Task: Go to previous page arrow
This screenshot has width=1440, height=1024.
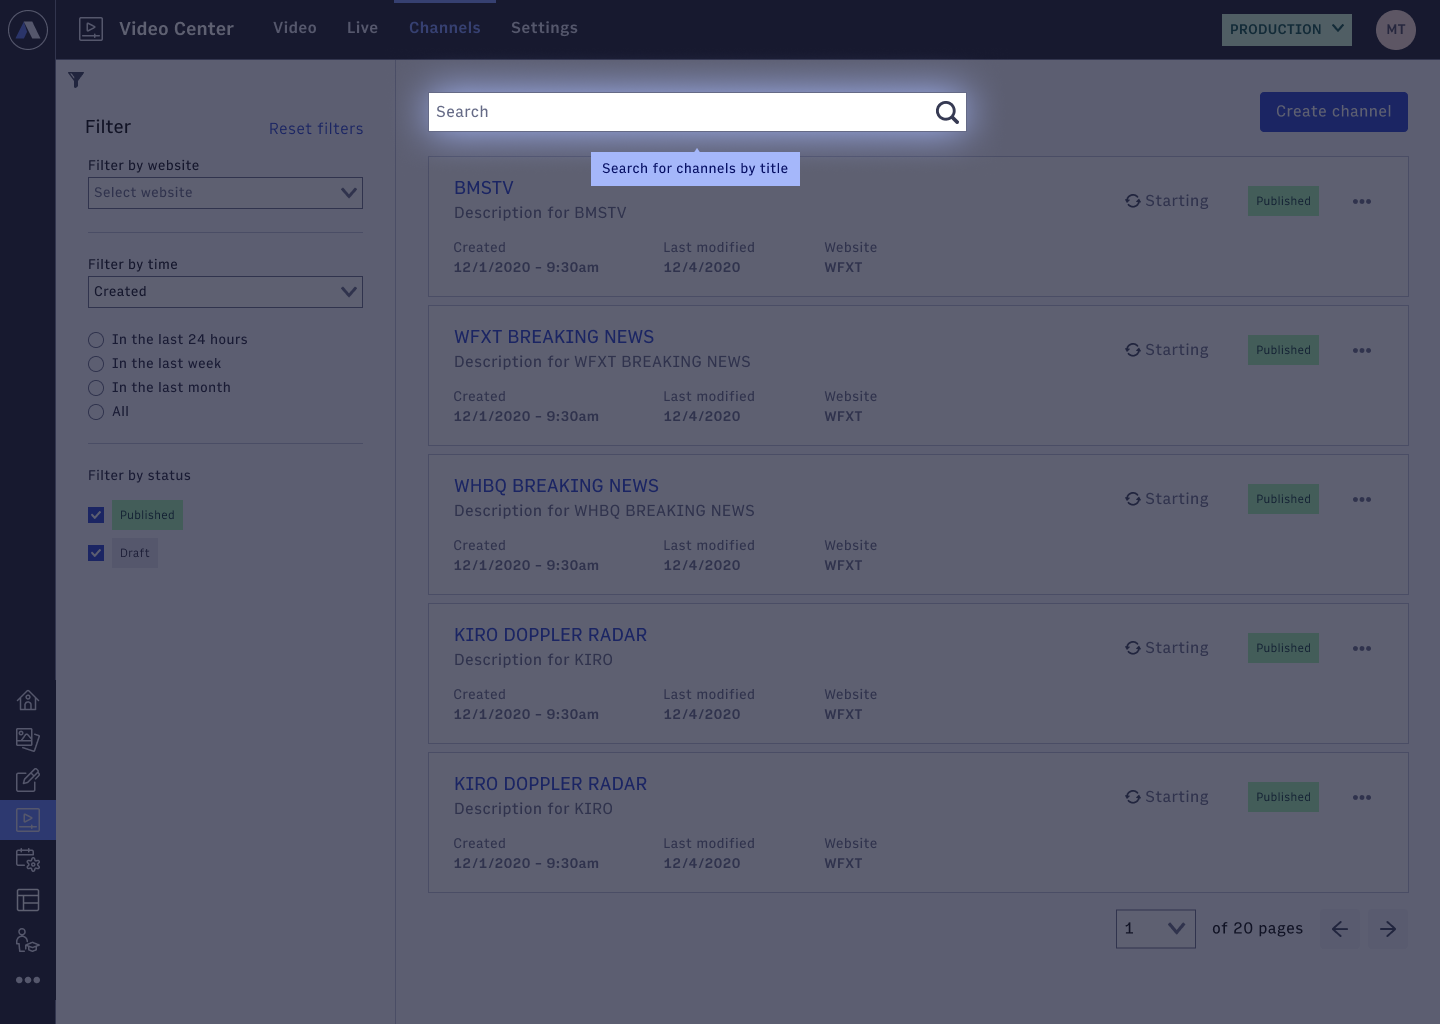Action: [x=1340, y=929]
